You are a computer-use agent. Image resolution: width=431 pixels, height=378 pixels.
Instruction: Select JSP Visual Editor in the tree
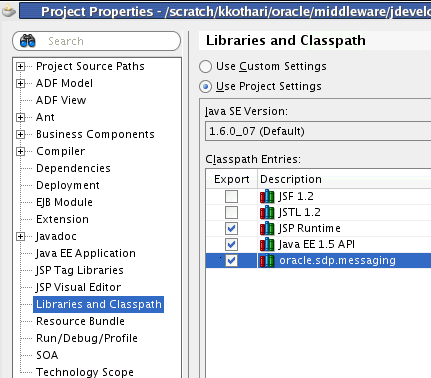78,287
